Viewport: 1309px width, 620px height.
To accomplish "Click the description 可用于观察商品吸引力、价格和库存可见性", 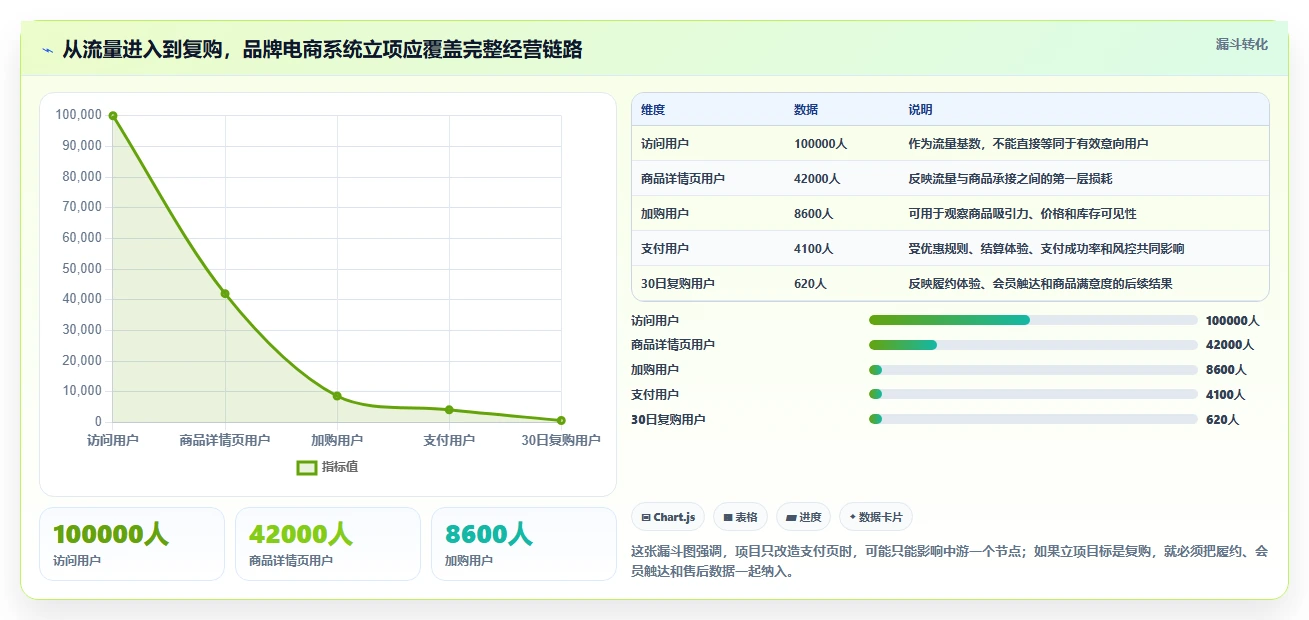I will coord(1022,214).
